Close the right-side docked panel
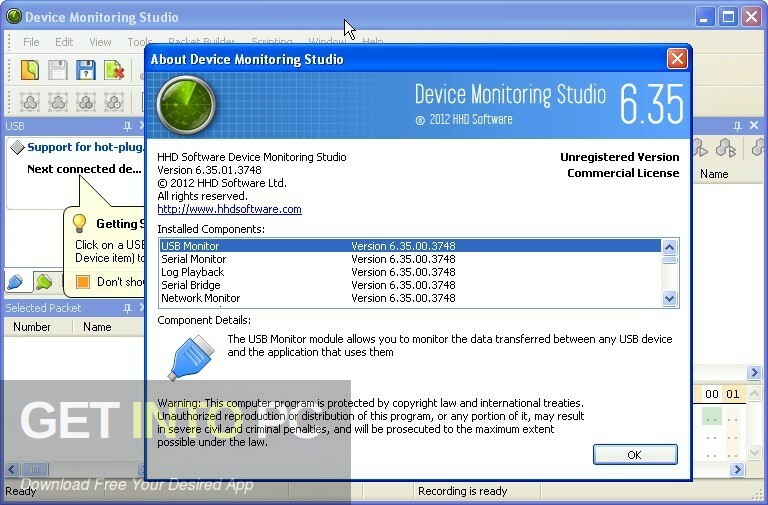Screen dimensions: 768x505 tap(754, 126)
